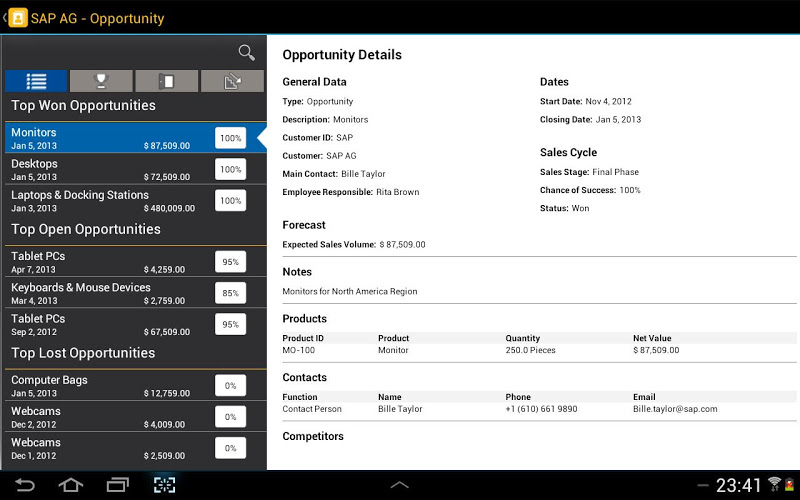
Task: Switch to the door/open opportunities tab icon
Action: point(166,81)
